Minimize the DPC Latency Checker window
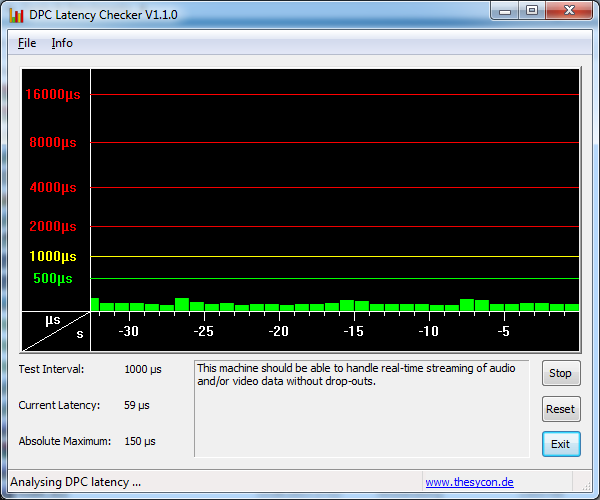 [506, 11]
